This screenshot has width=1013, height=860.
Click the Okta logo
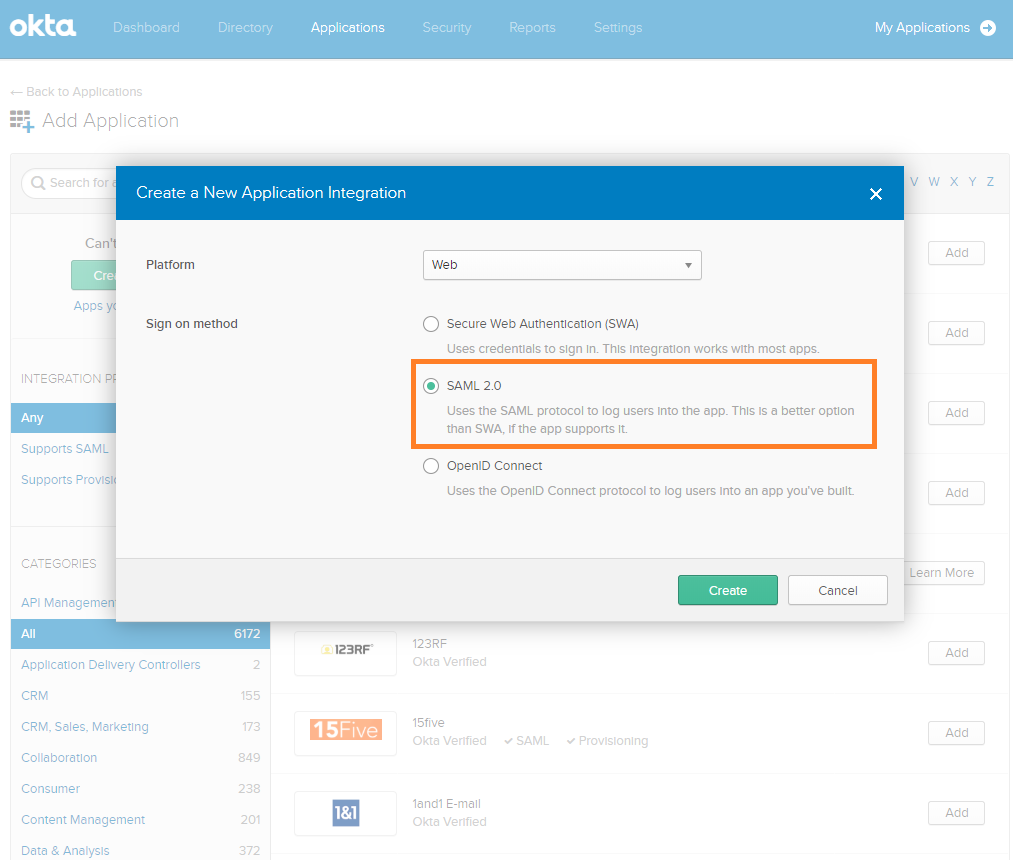click(43, 27)
